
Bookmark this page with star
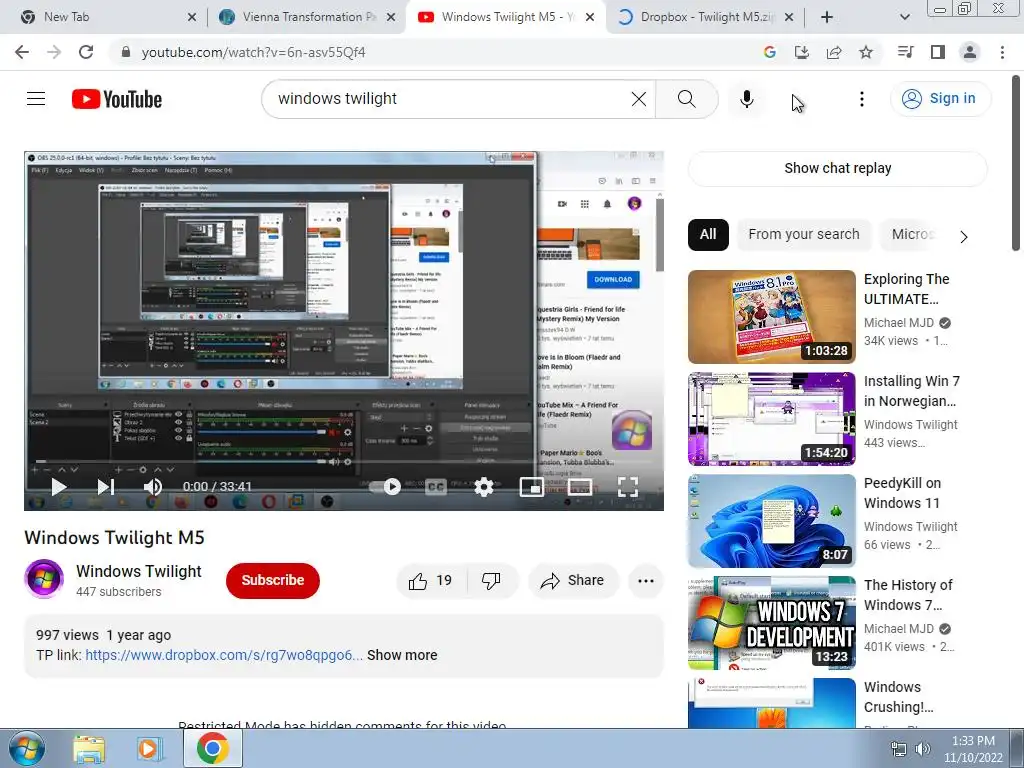pyautogui.click(x=866, y=52)
